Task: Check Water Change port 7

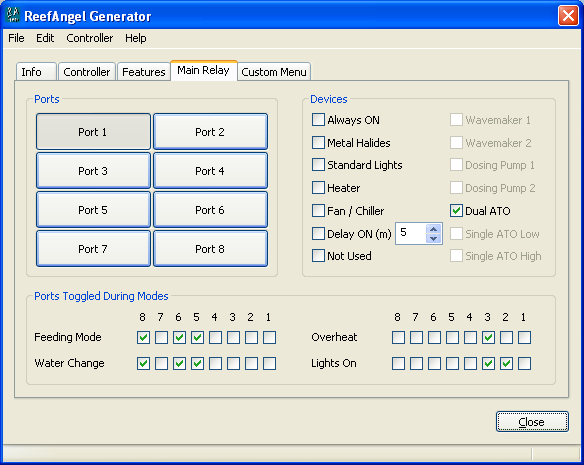Action: click(161, 364)
